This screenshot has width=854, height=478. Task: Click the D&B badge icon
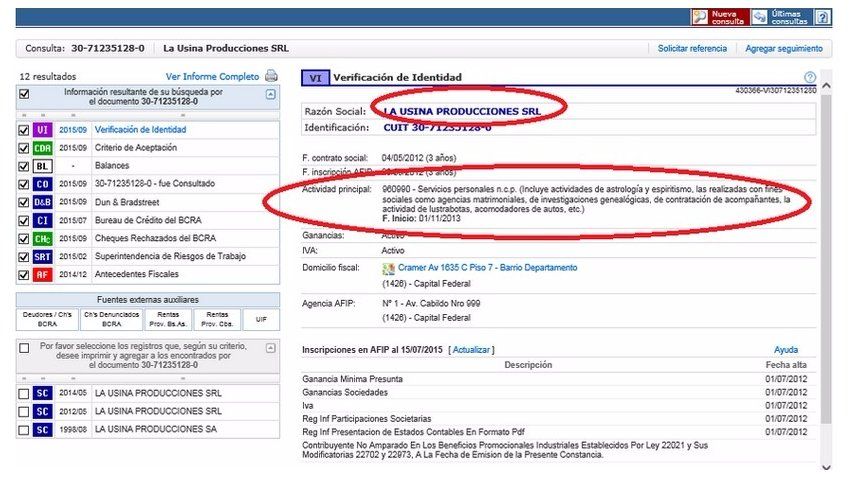pos(42,202)
